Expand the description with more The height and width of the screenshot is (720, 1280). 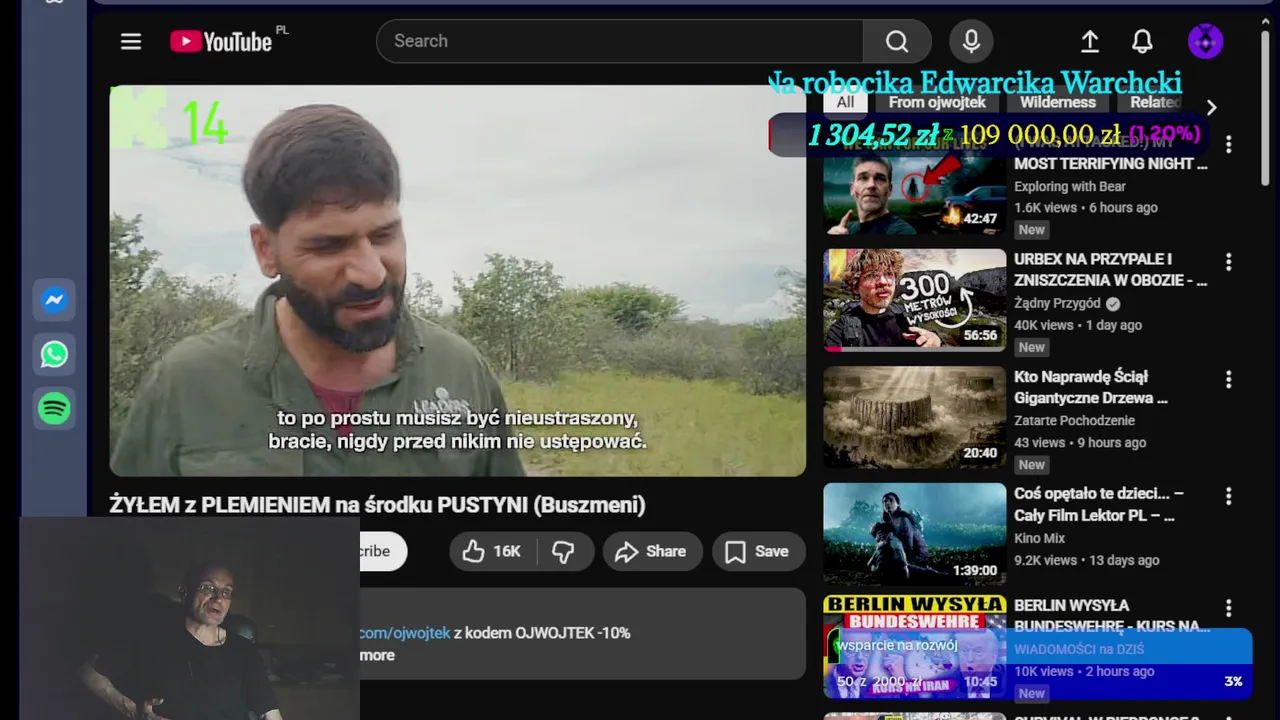(377, 655)
